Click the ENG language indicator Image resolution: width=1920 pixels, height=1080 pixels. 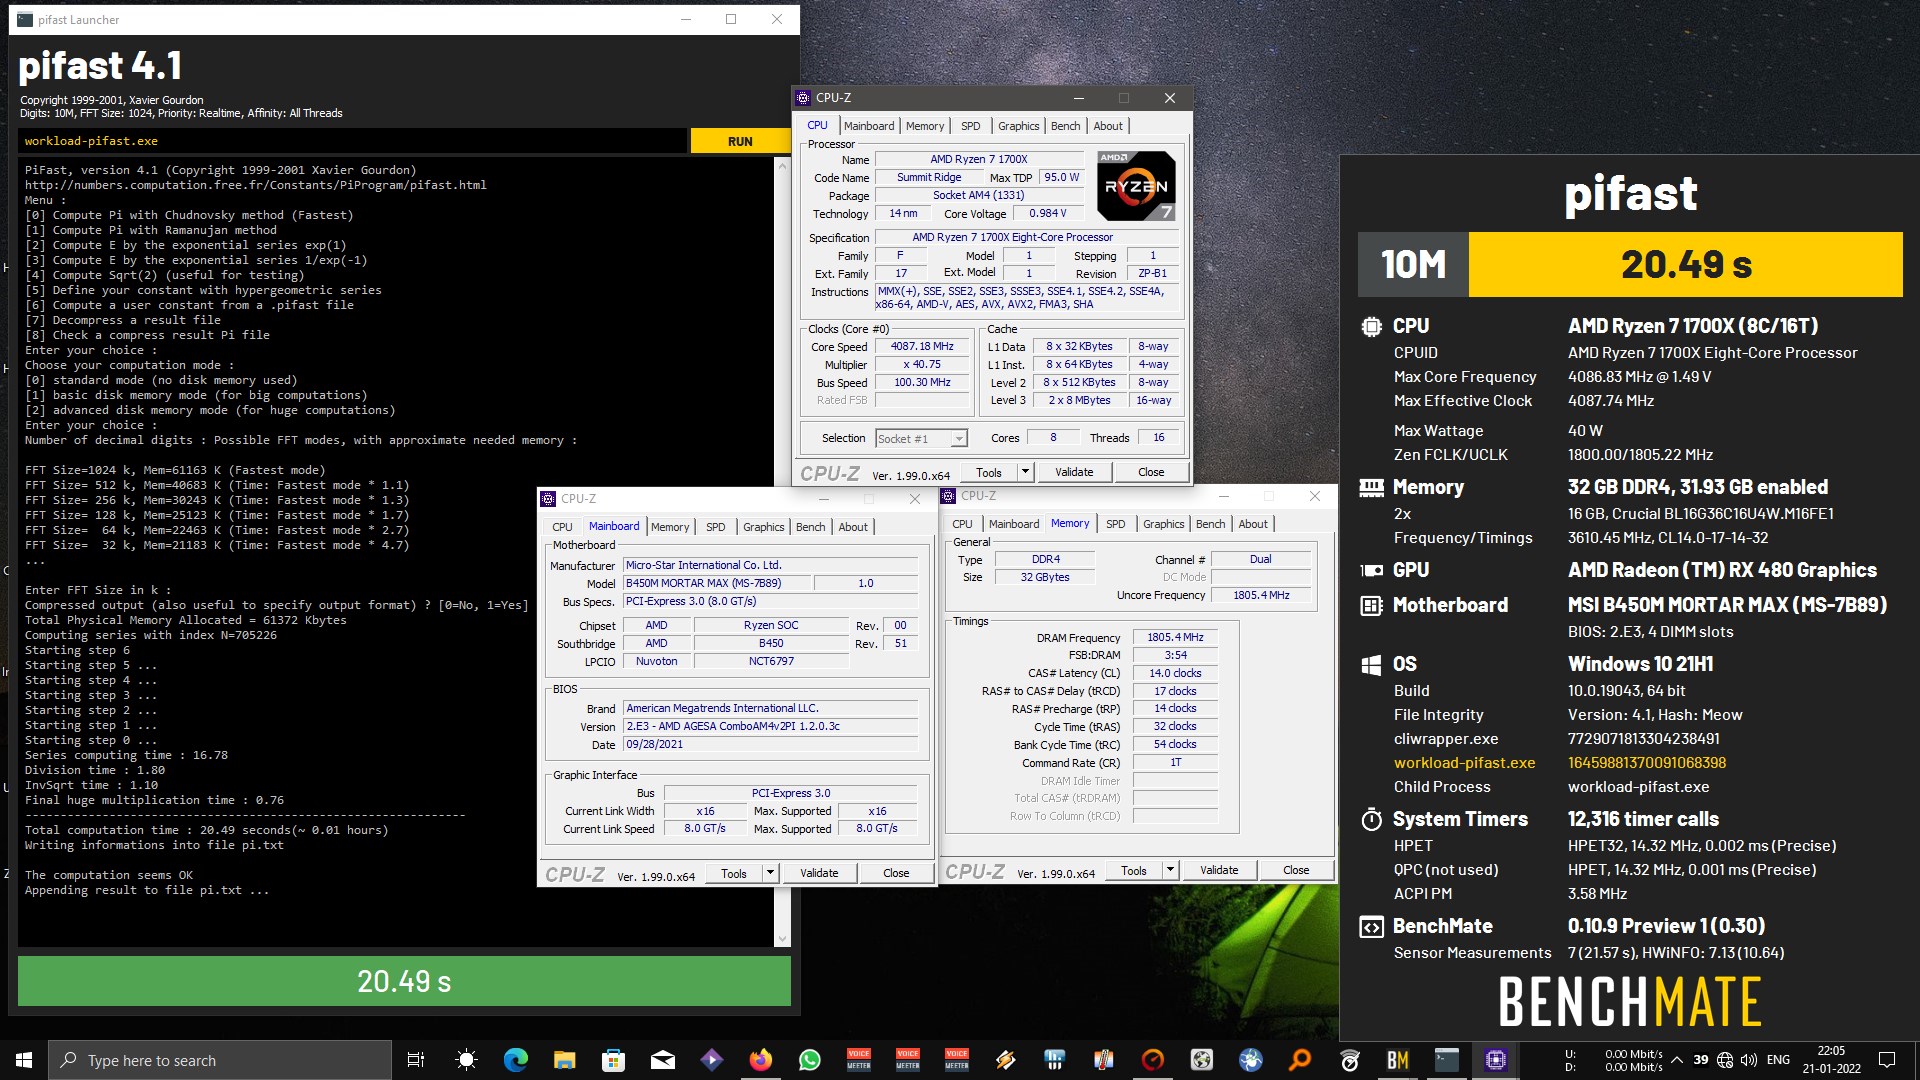coord(1778,1060)
